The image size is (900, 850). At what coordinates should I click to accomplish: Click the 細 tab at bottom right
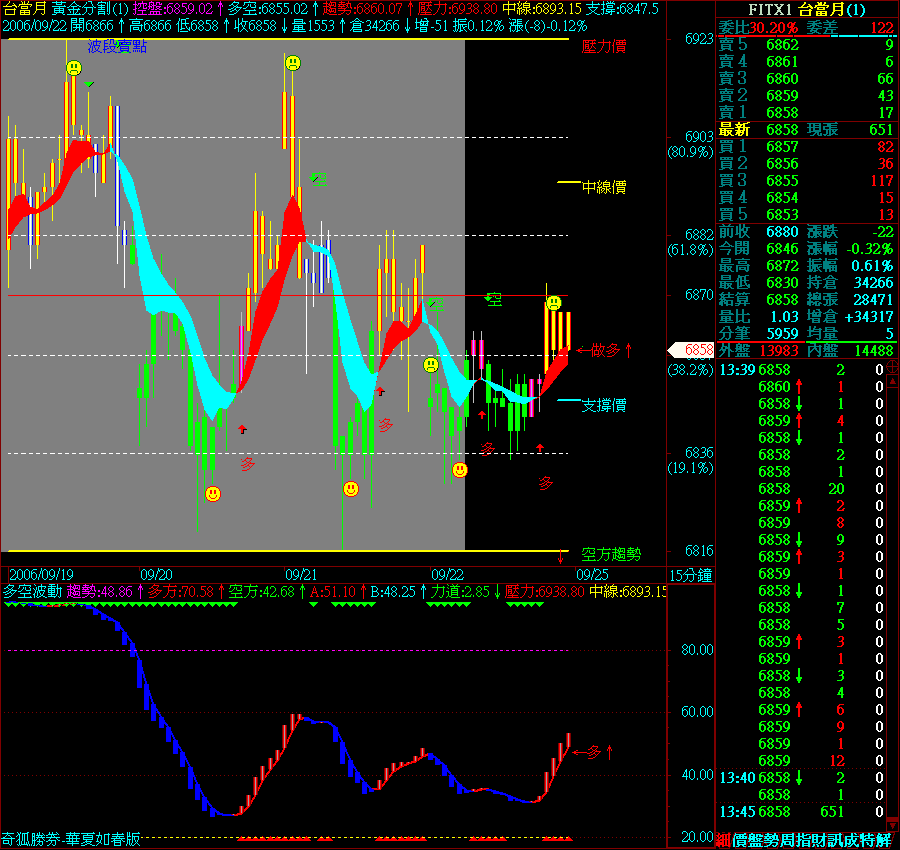pos(723,840)
